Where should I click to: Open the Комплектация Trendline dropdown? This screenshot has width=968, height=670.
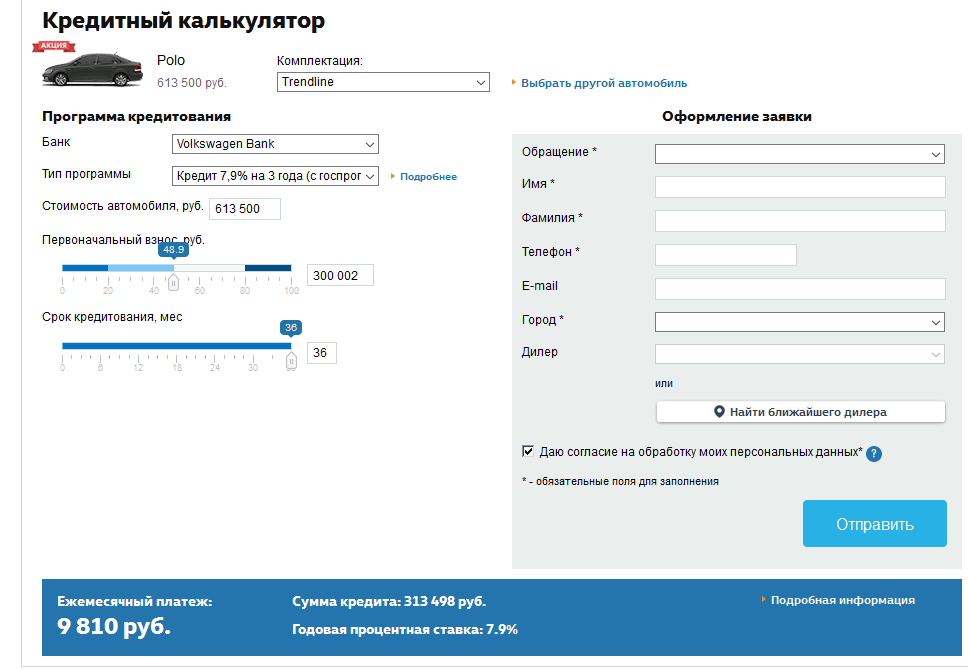383,82
